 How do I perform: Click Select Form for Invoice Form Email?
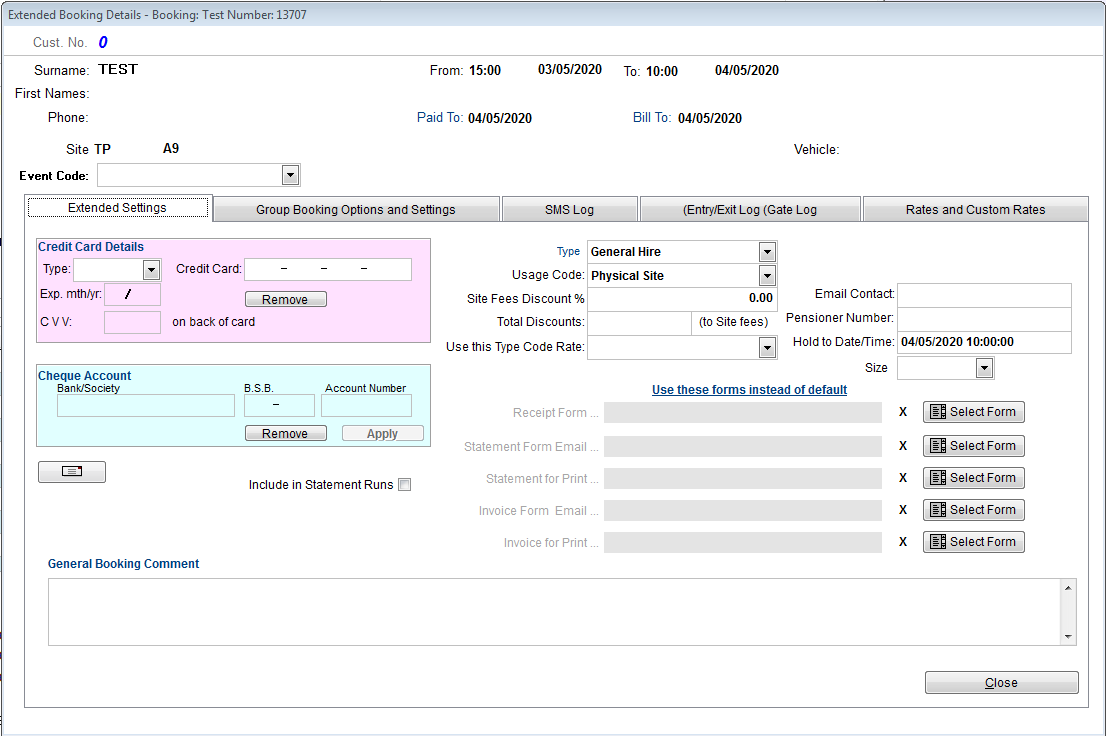973,509
